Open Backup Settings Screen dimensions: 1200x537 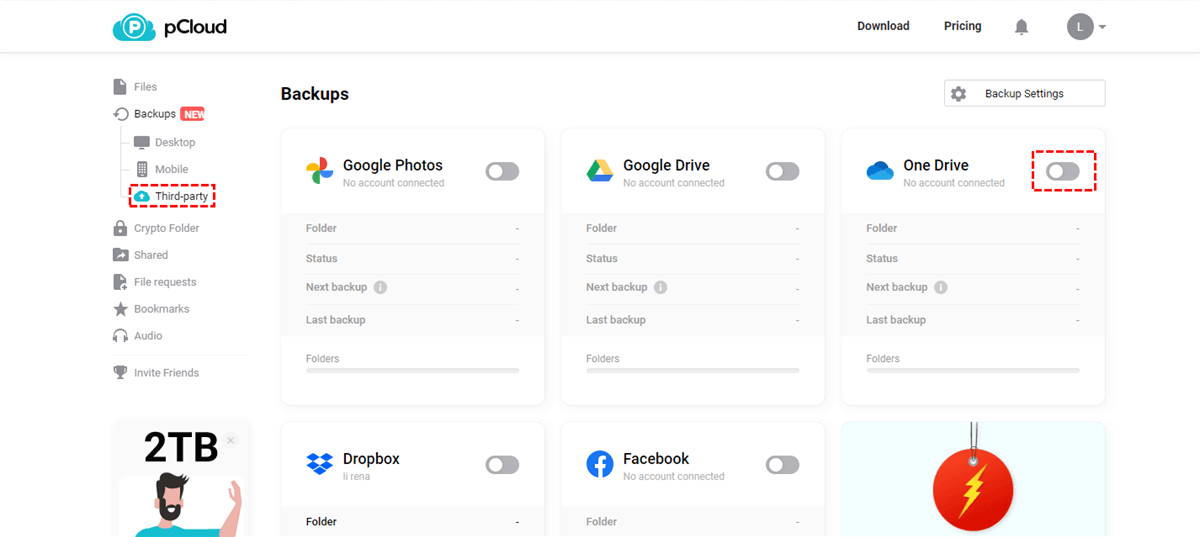point(1024,93)
